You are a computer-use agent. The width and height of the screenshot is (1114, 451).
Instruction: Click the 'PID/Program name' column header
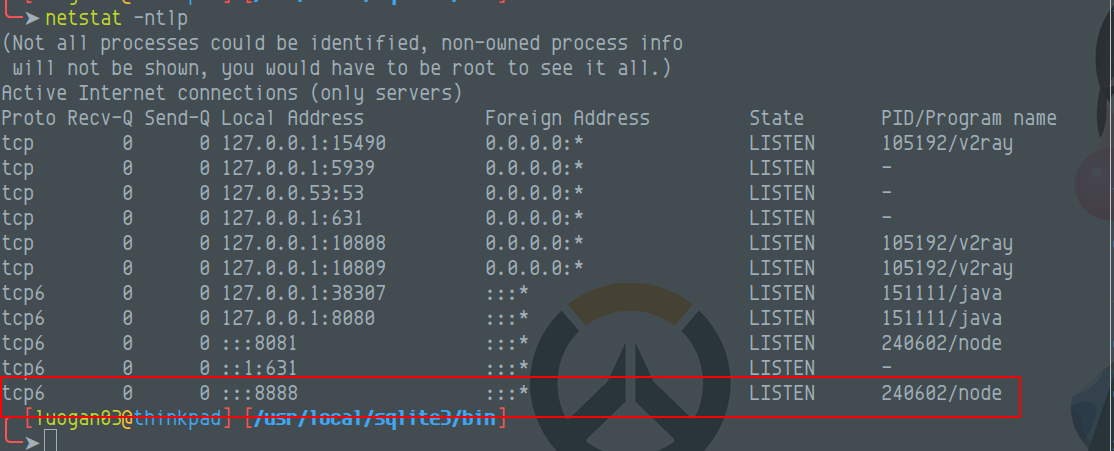click(969, 118)
